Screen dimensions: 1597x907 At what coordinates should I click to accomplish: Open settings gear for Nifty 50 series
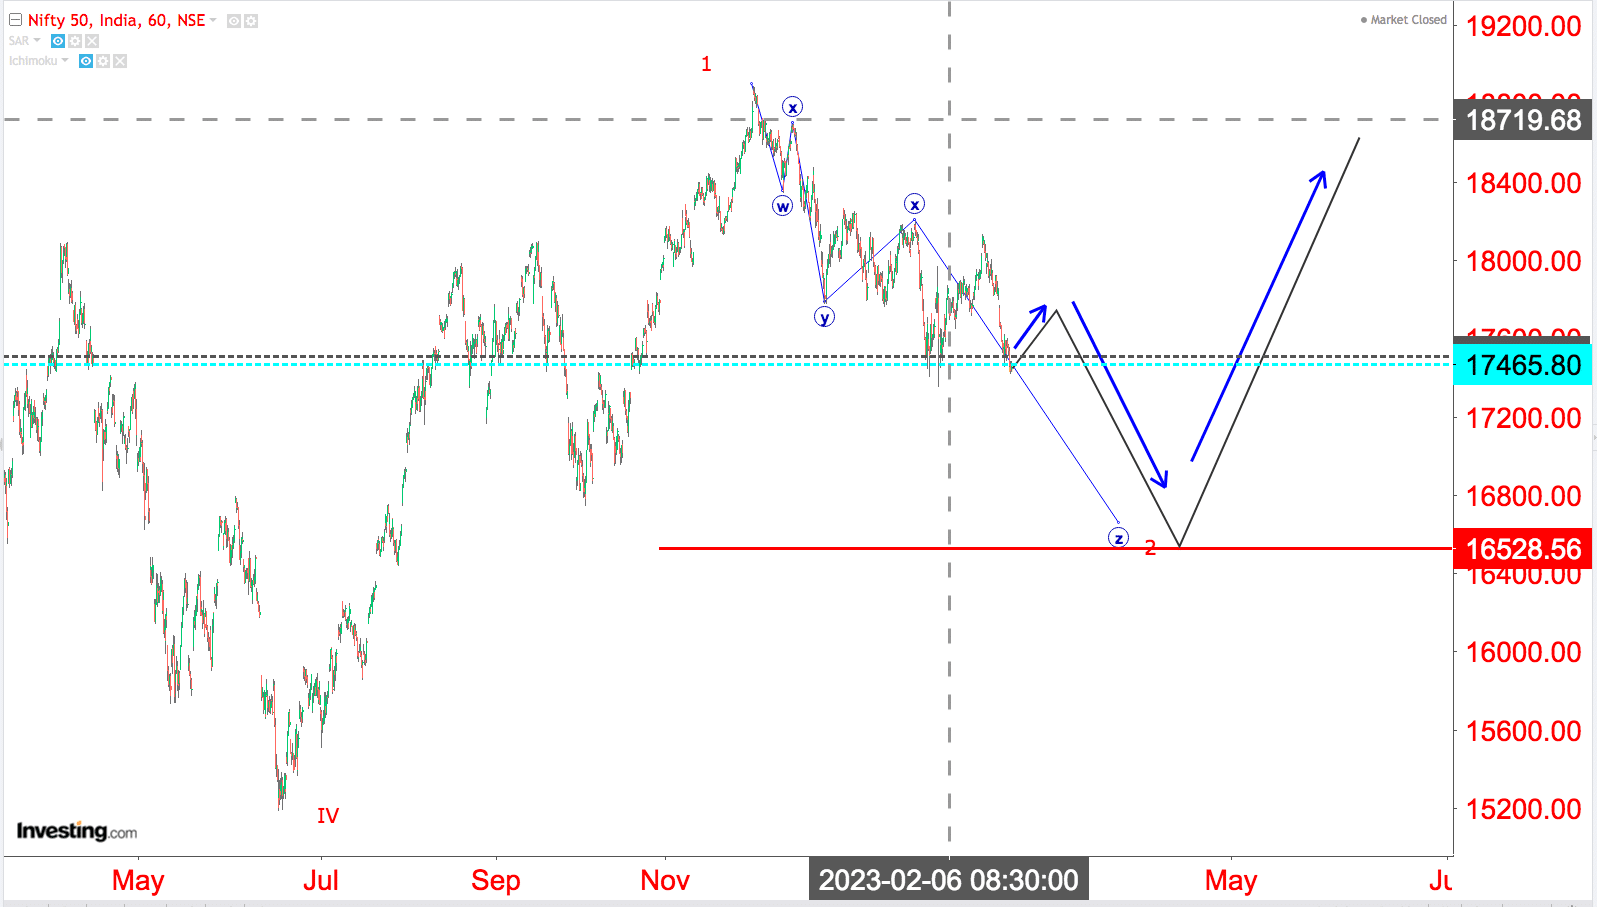pos(251,21)
